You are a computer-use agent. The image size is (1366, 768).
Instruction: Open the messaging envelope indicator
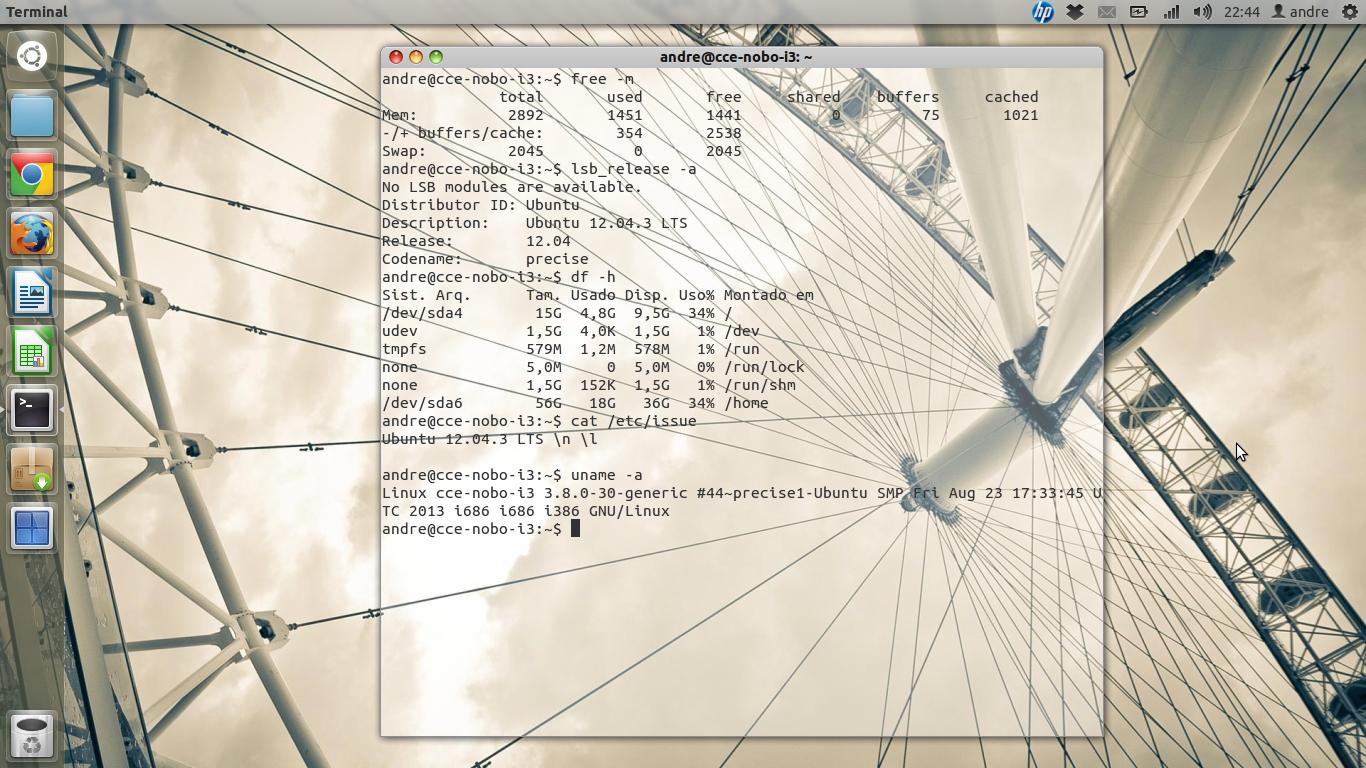(1107, 12)
